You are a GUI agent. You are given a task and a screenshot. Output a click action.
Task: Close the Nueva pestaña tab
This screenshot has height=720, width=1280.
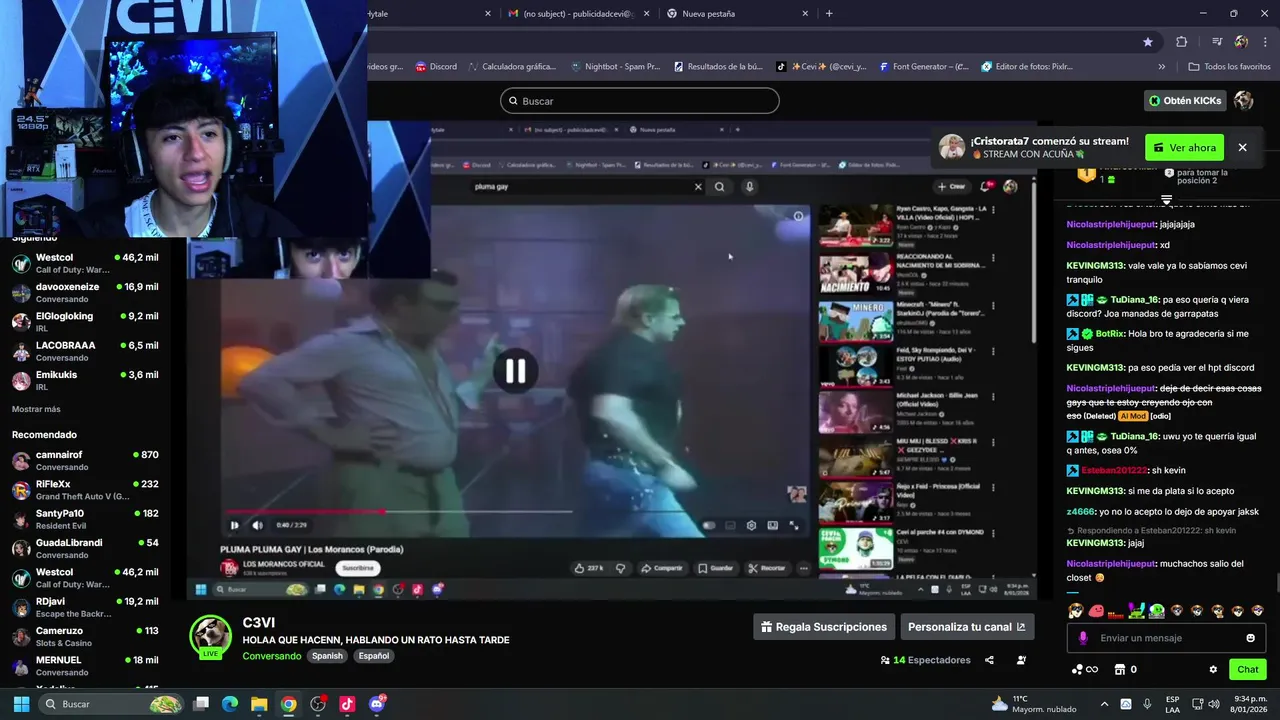tap(805, 13)
